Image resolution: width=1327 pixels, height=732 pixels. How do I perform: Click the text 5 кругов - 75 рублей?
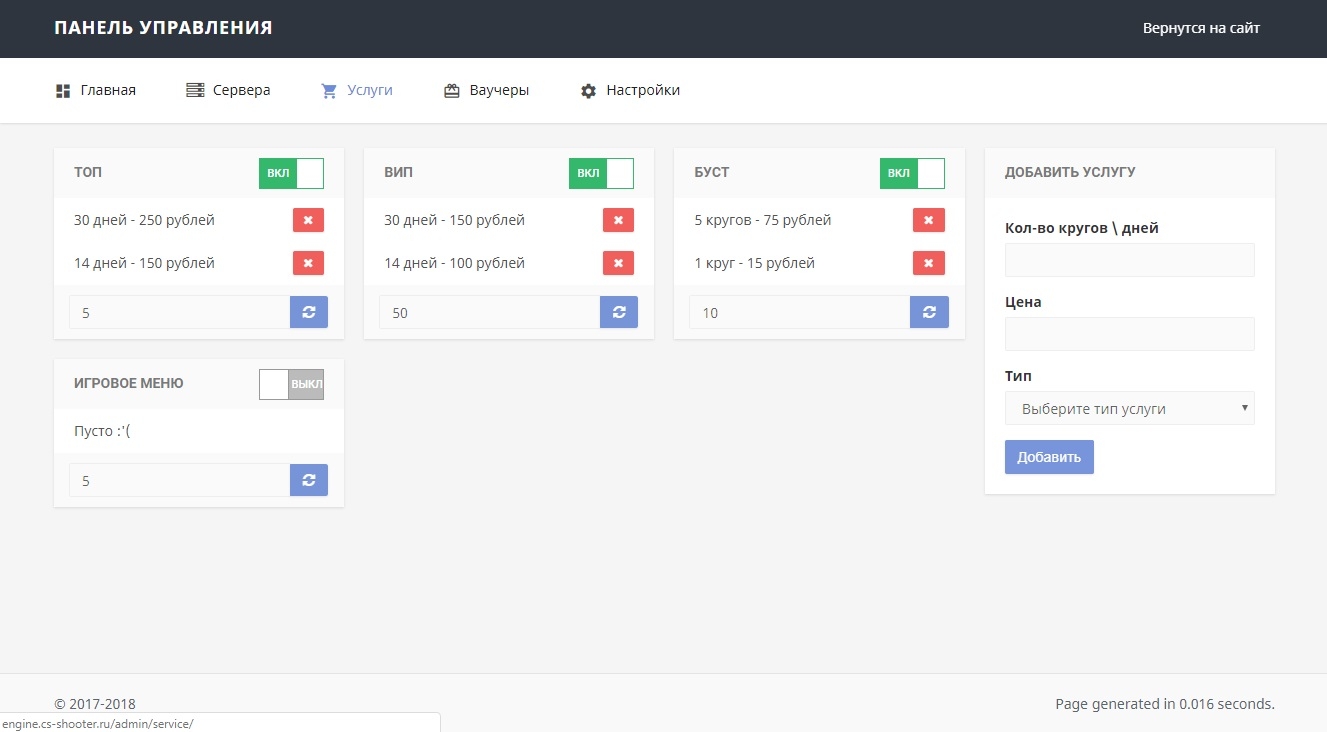coord(763,220)
